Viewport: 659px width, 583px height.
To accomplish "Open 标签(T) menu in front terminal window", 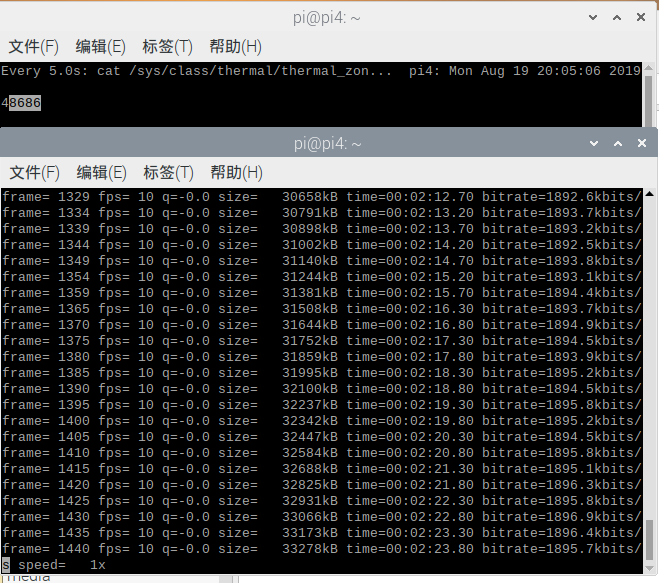I will coord(168,173).
